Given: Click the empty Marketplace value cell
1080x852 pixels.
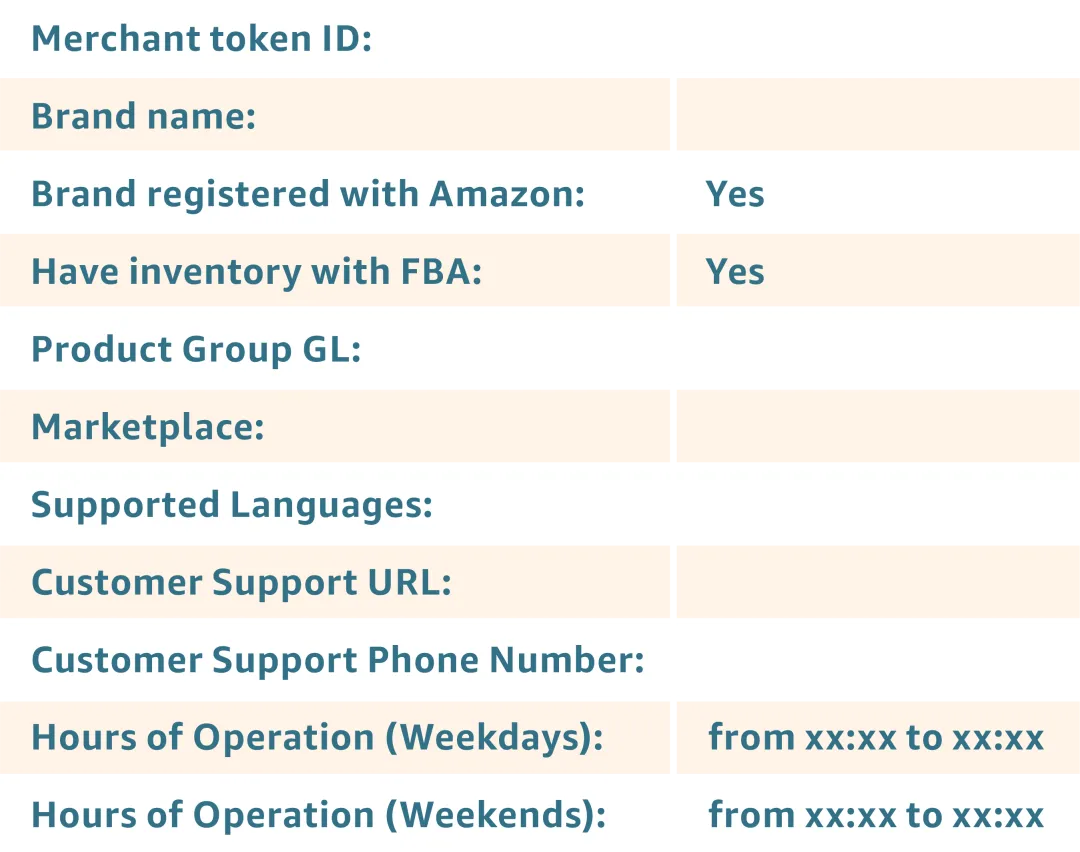Looking at the screenshot, I should [x=877, y=427].
